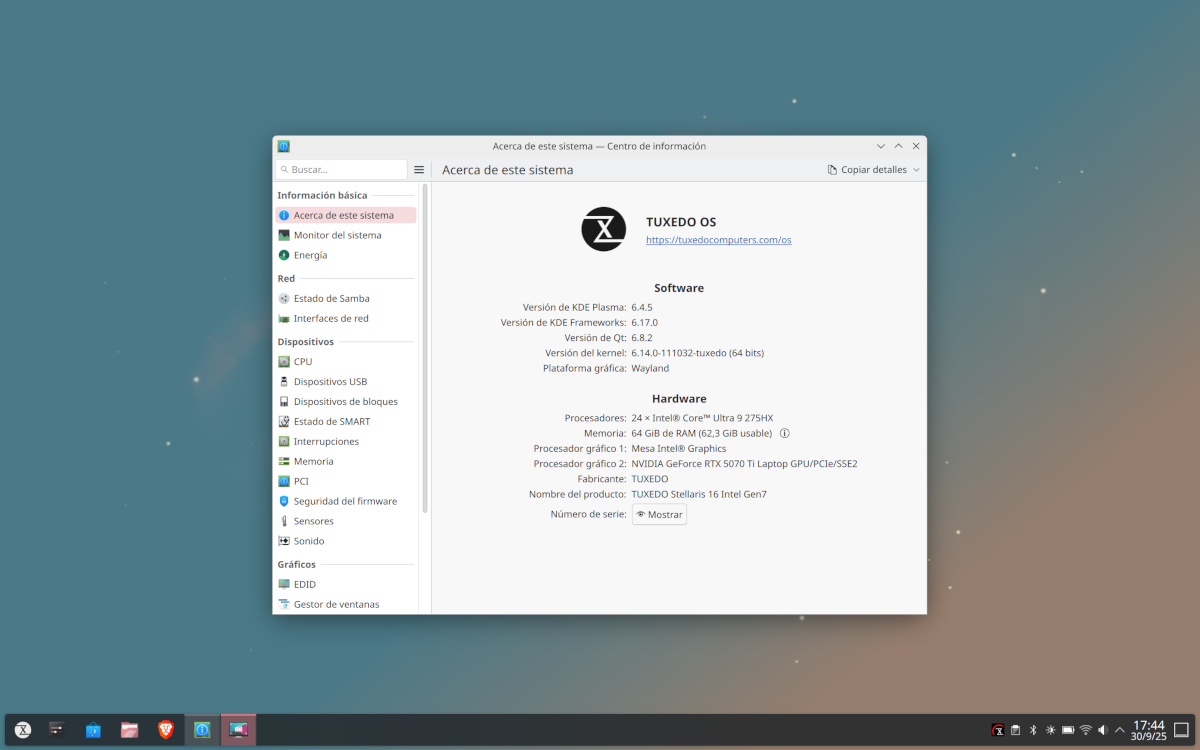Screen dimensions: 1200x750
Task: Open the Brave browser from the taskbar
Action: coord(166,730)
